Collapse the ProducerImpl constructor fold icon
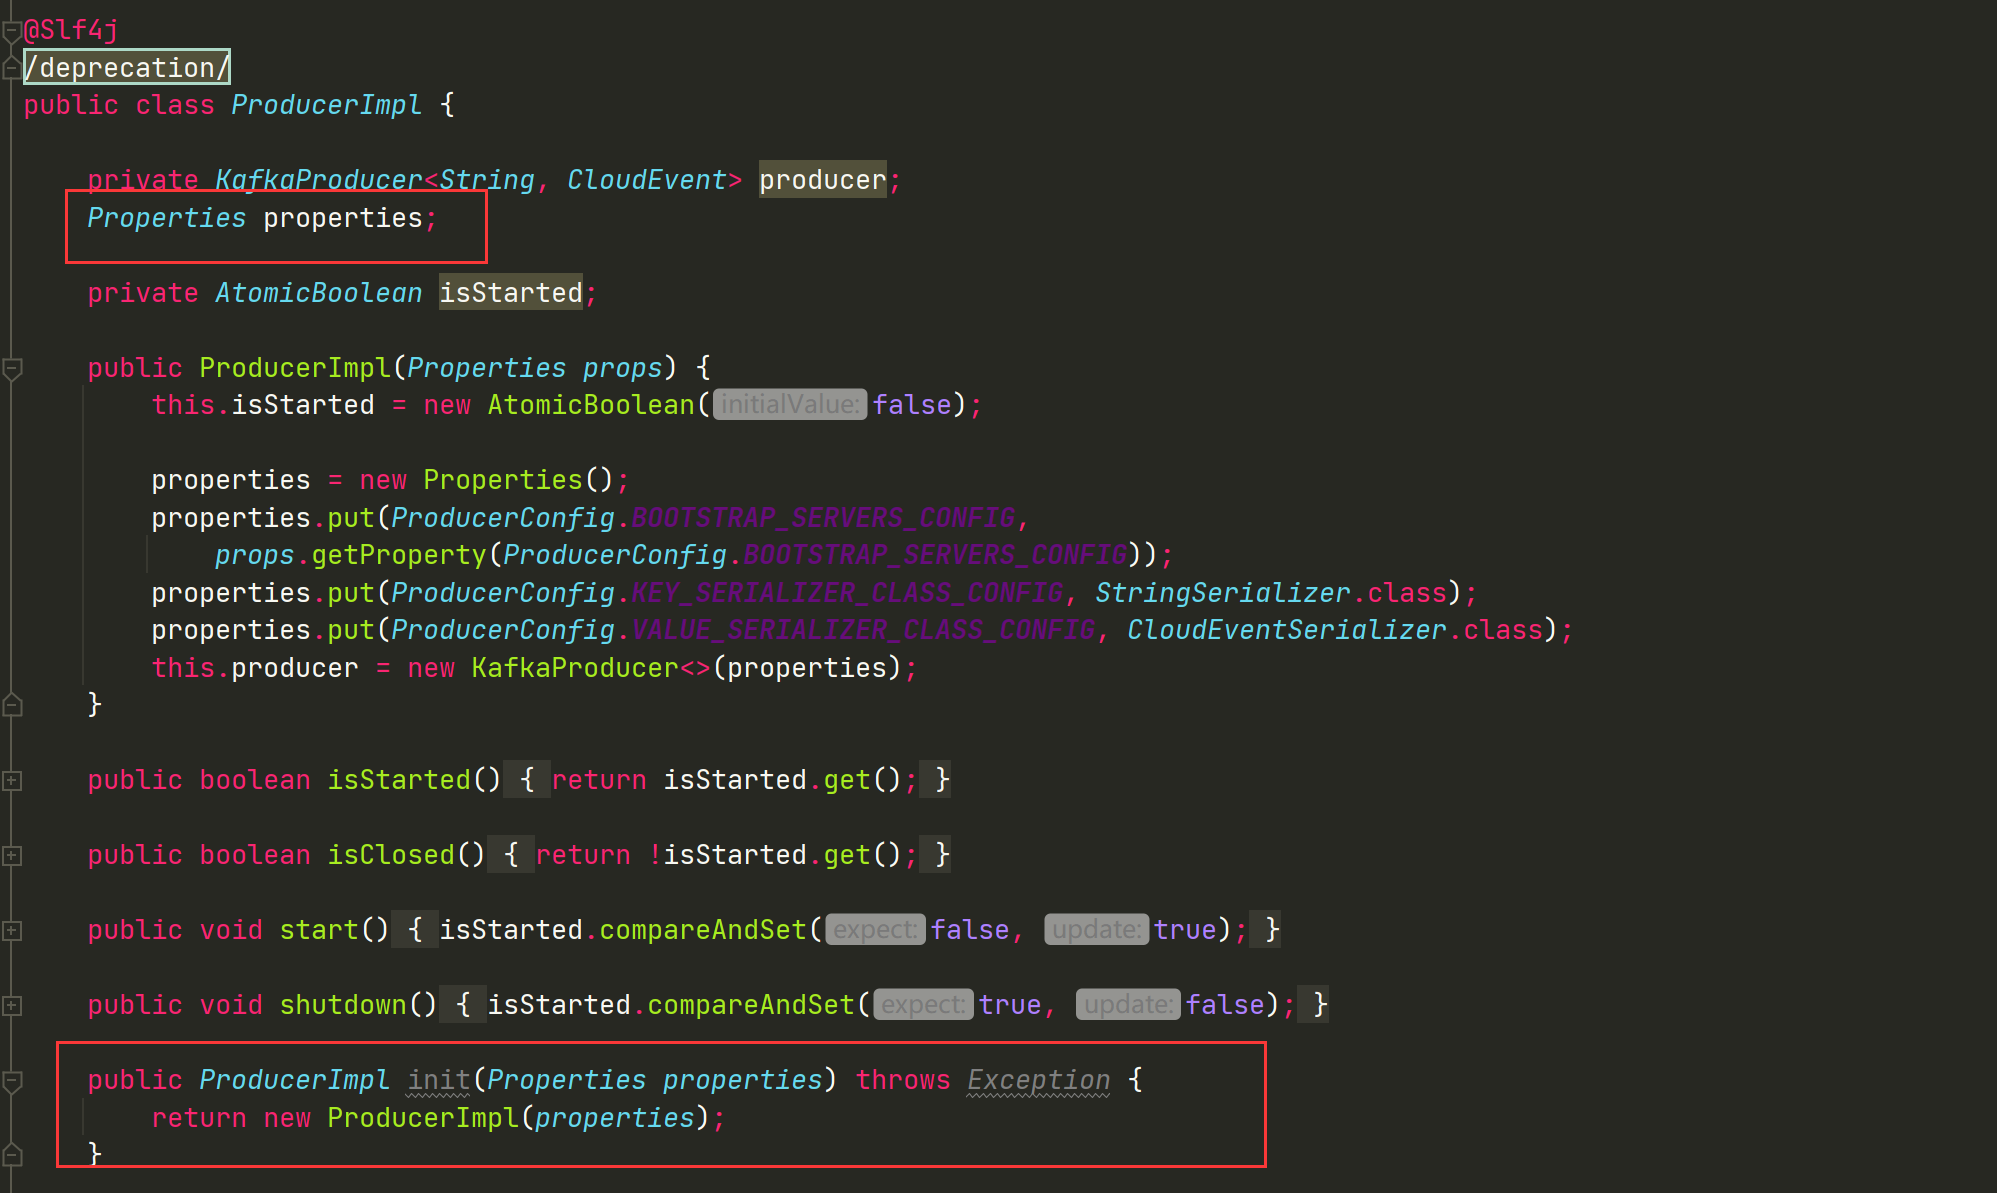Viewport: 1997px width, 1193px height. tap(12, 369)
